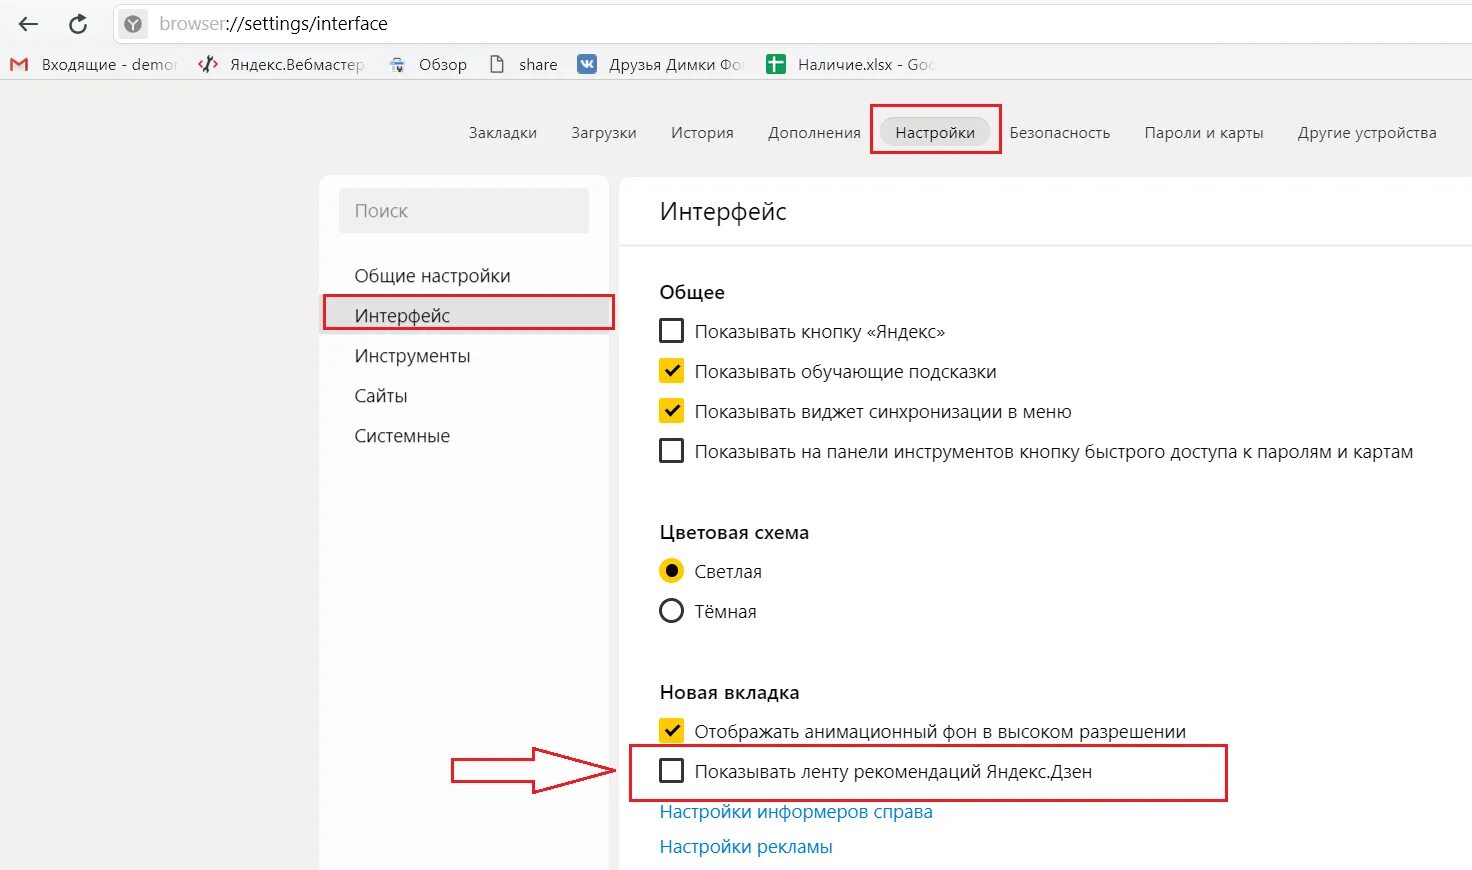Open the Обзор bookmark
Image resolution: width=1472 pixels, height=870 pixels.
pyautogui.click(x=428, y=65)
